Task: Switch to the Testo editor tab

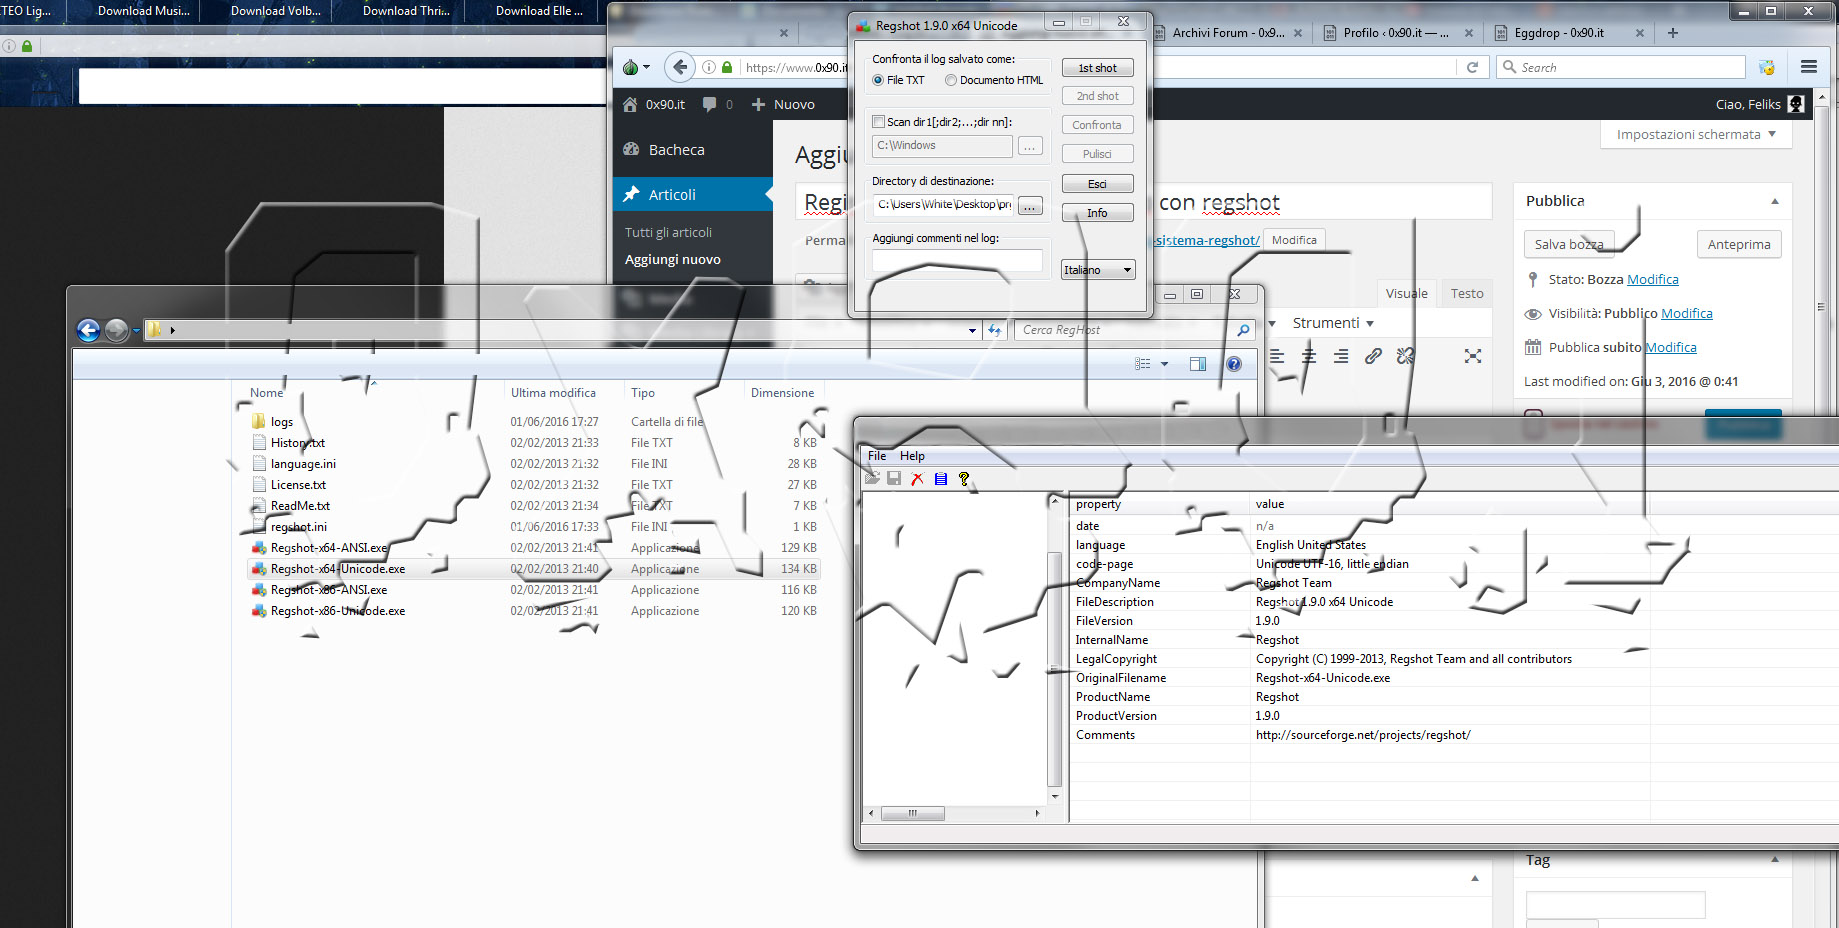Action: (1467, 293)
